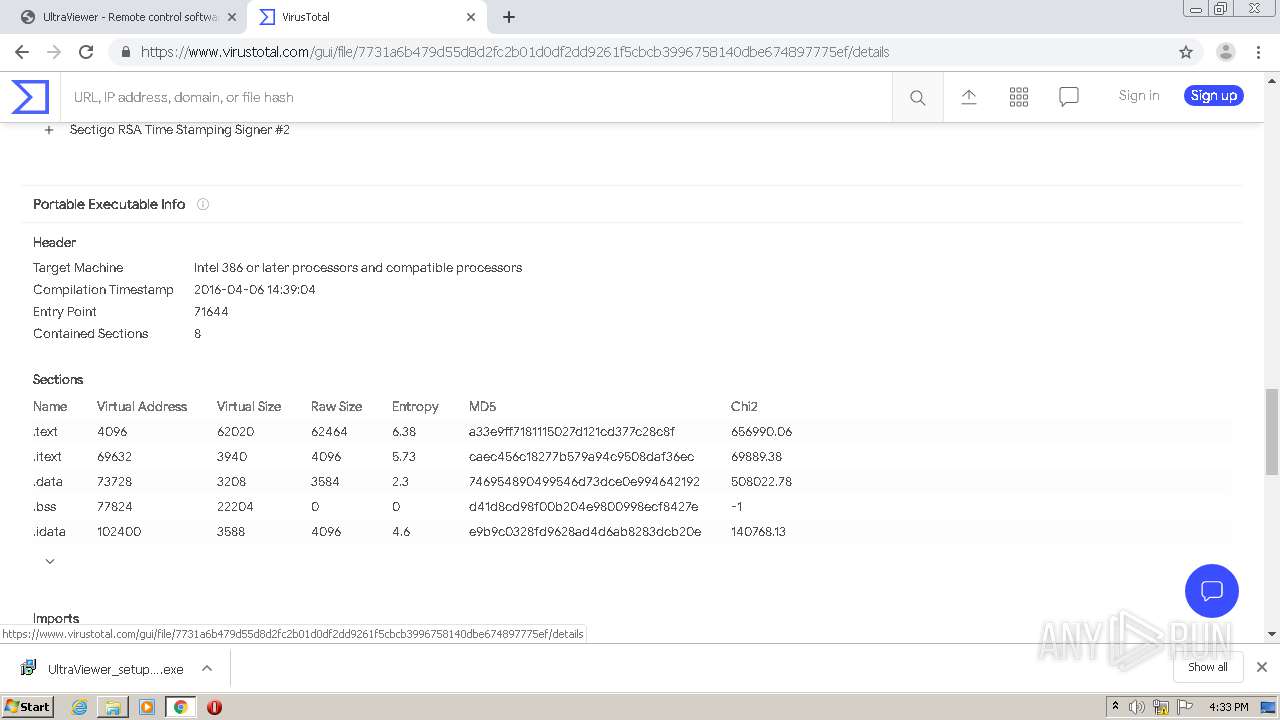The width and height of the screenshot is (1280, 720).
Task: Show hidden system tray icons
Action: tap(1115, 707)
